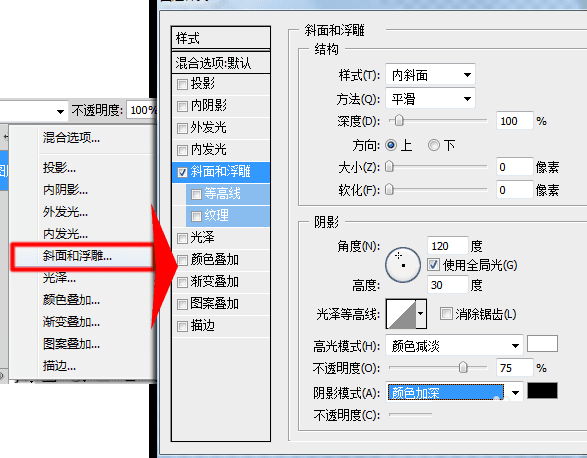Select the 下 direction radio button
The image size is (587, 458).
pyautogui.click(x=434, y=145)
